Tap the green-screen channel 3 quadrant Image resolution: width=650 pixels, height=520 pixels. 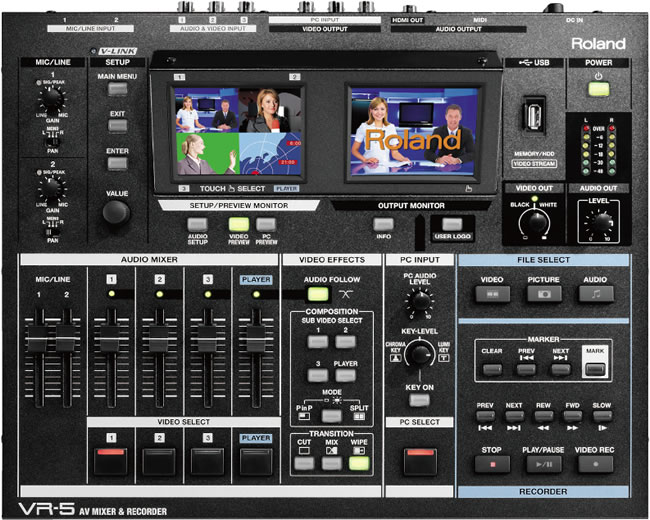click(207, 153)
